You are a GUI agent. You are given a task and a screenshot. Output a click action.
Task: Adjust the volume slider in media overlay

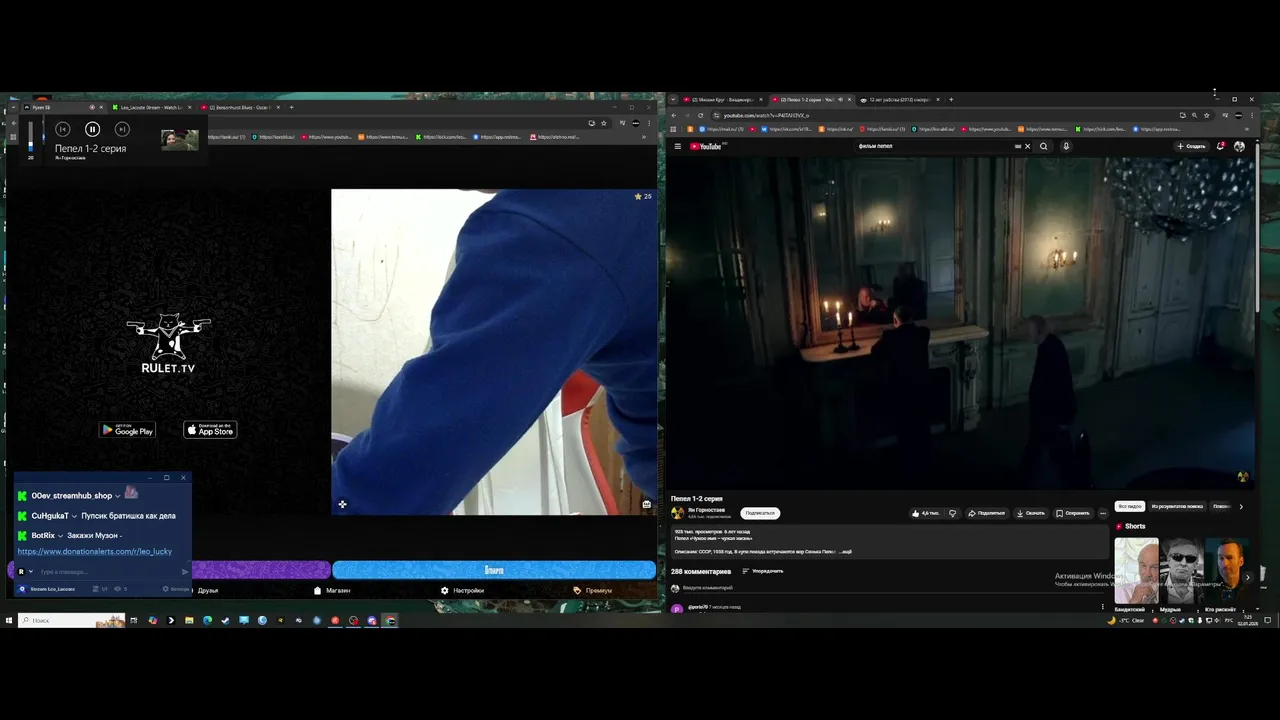30,136
